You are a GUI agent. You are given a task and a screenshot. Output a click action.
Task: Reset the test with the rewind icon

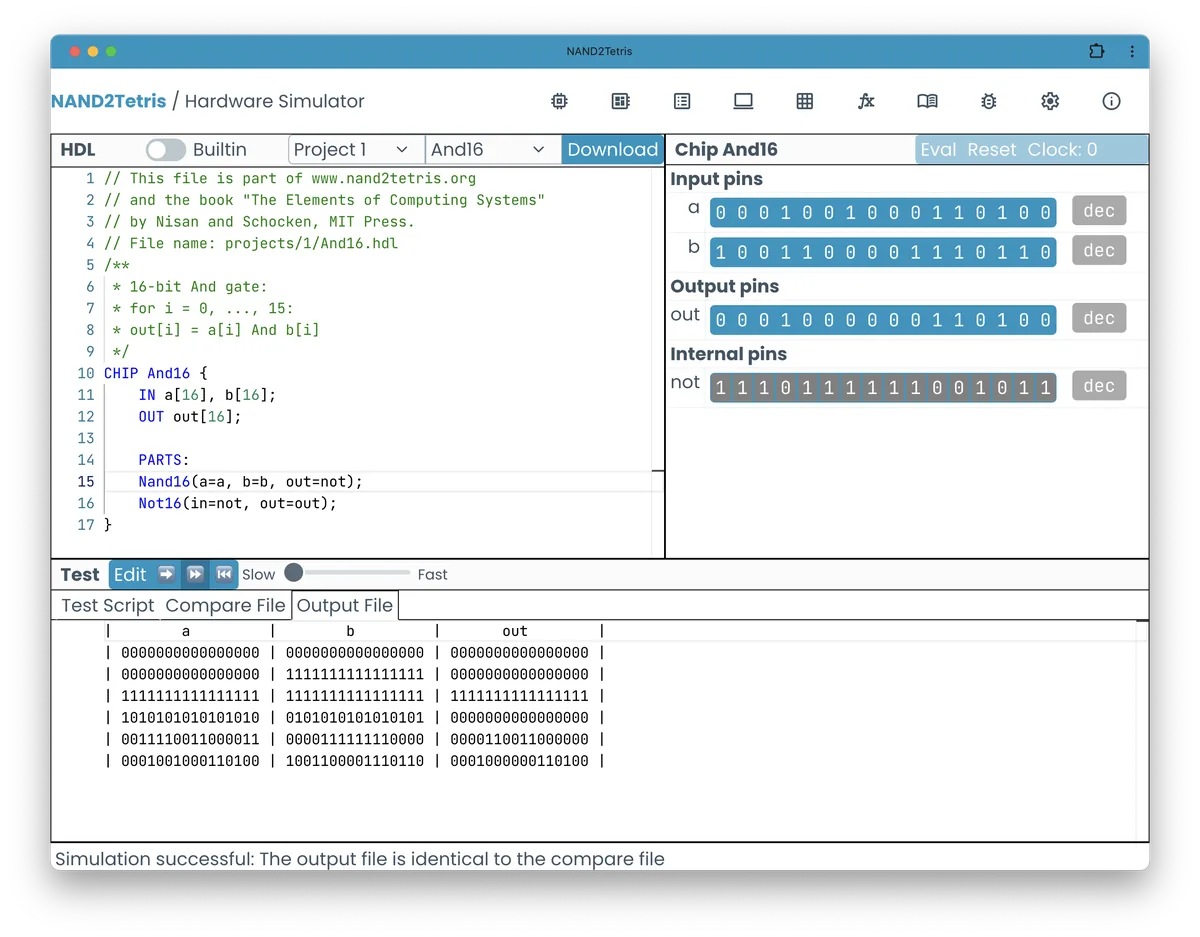(225, 574)
